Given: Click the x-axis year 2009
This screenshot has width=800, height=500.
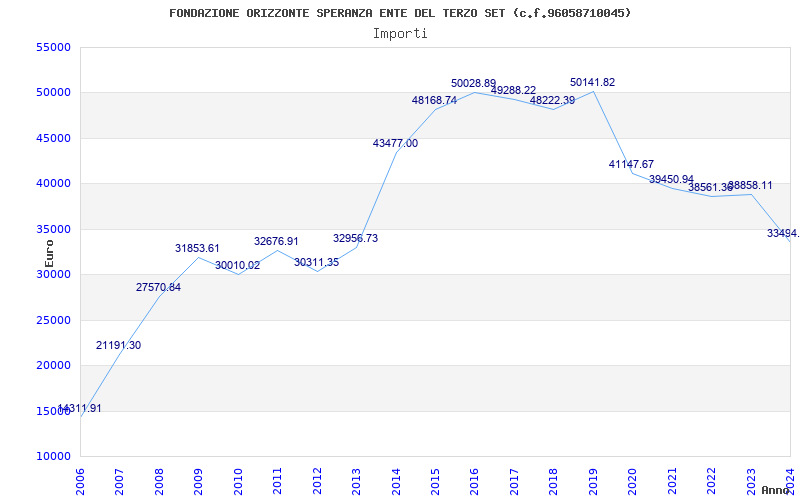Looking at the screenshot, I should (199, 482).
